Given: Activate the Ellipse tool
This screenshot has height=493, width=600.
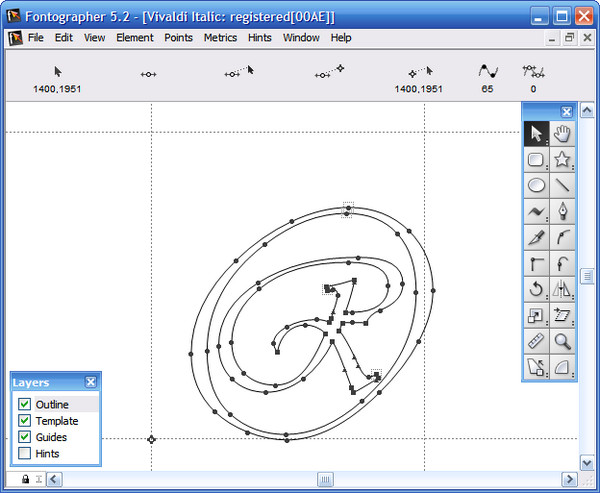Looking at the screenshot, I should [x=536, y=185].
